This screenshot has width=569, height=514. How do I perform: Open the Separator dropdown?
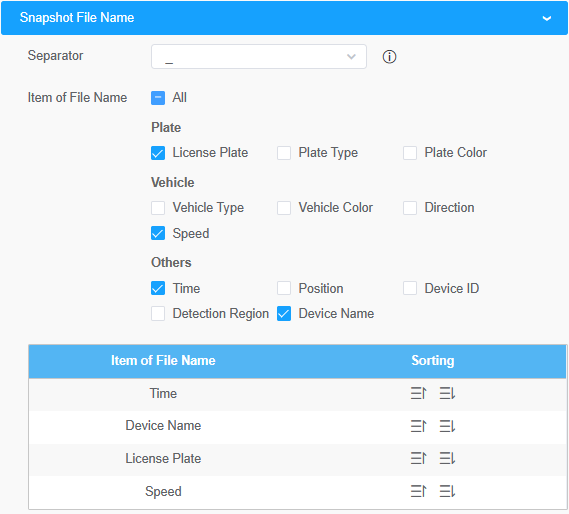pos(259,57)
